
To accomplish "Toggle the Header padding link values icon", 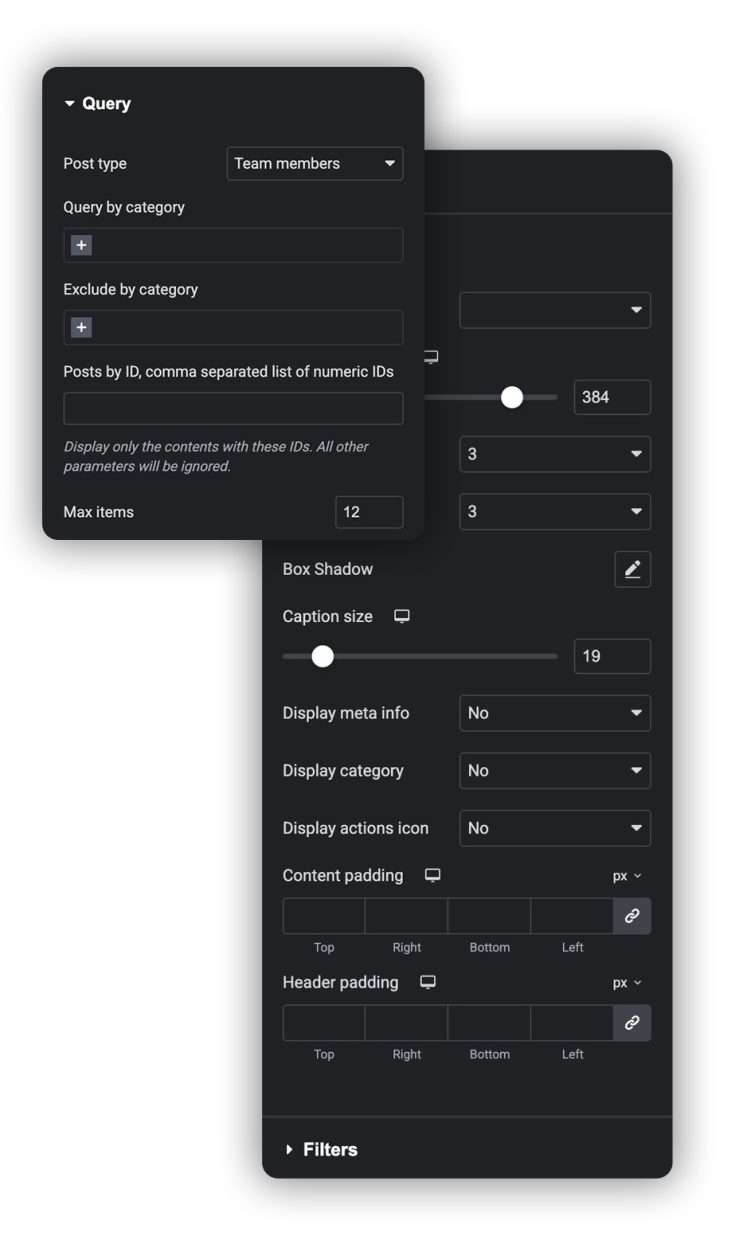I will (x=631, y=1023).
